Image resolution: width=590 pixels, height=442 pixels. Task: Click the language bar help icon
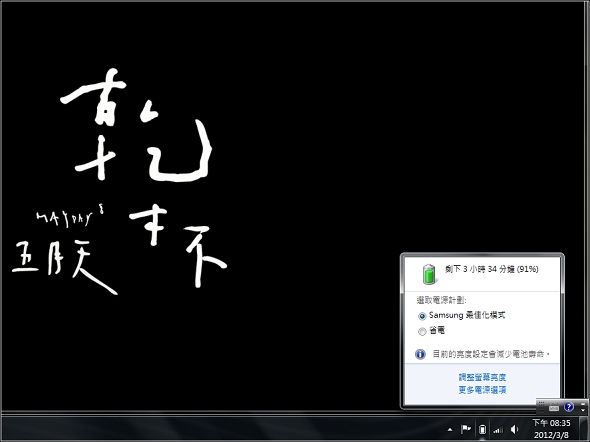pos(569,407)
